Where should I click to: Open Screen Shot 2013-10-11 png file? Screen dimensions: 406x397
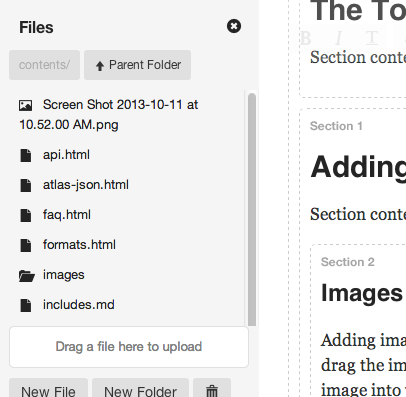109,115
